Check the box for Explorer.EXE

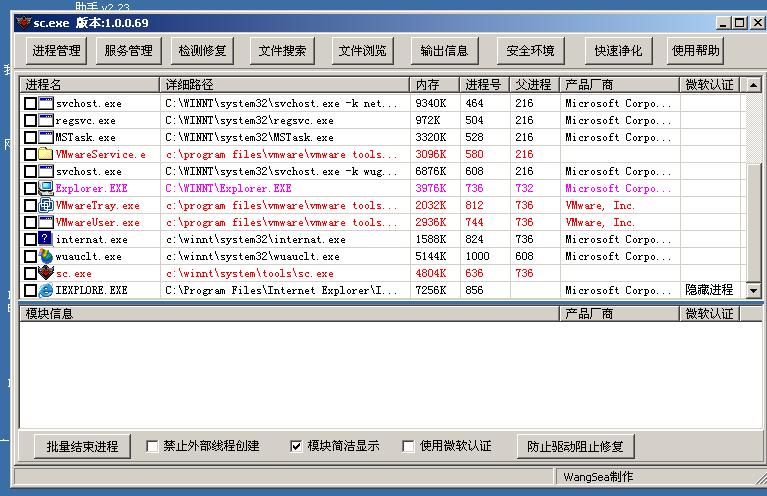coord(30,188)
